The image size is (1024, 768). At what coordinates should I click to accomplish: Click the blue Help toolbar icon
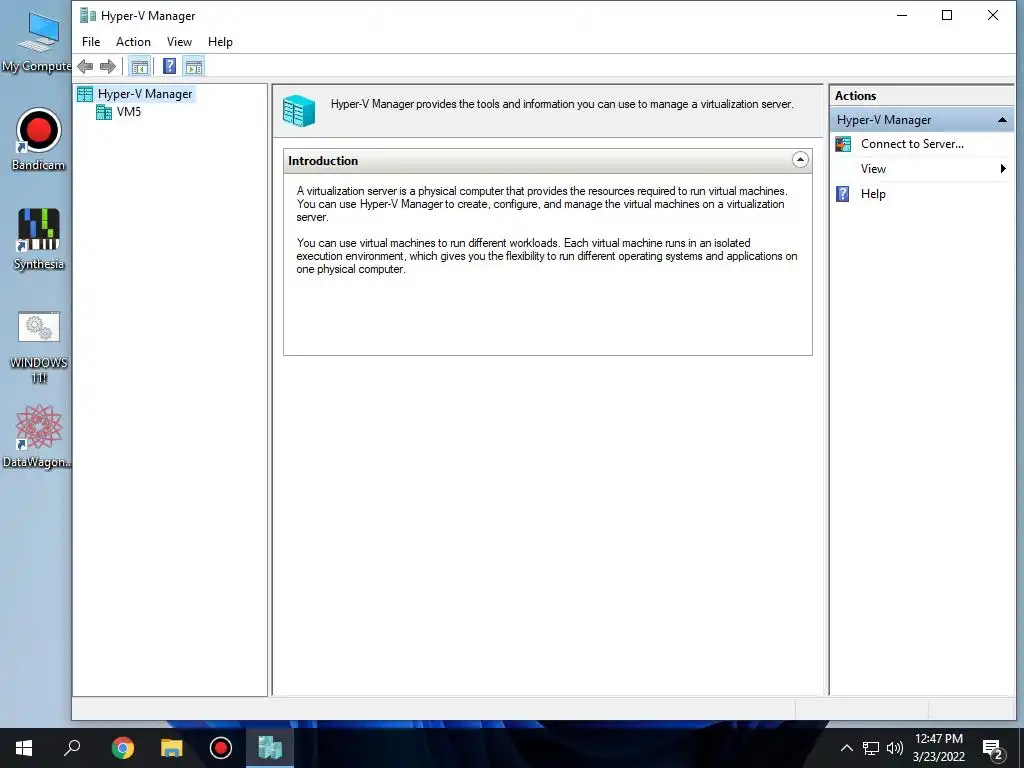click(169, 66)
